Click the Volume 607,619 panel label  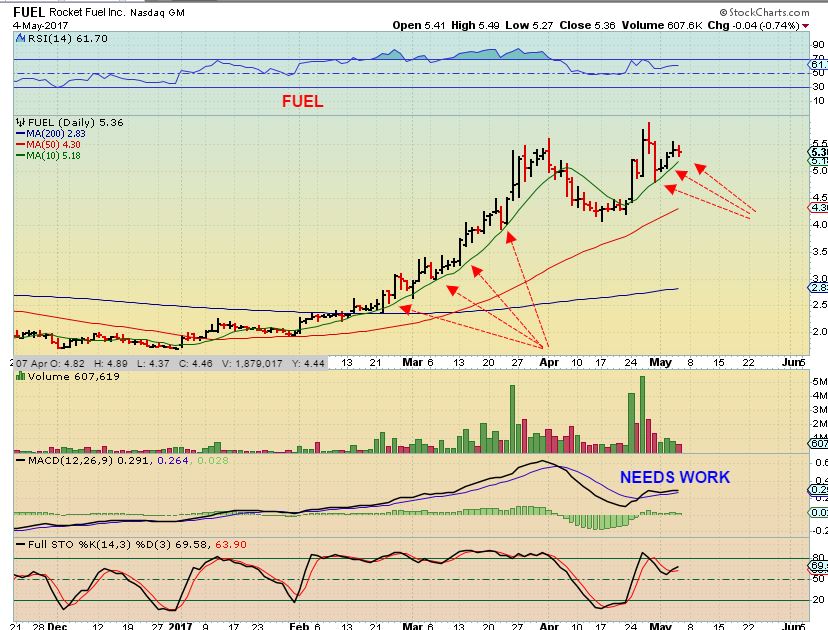tap(73, 377)
